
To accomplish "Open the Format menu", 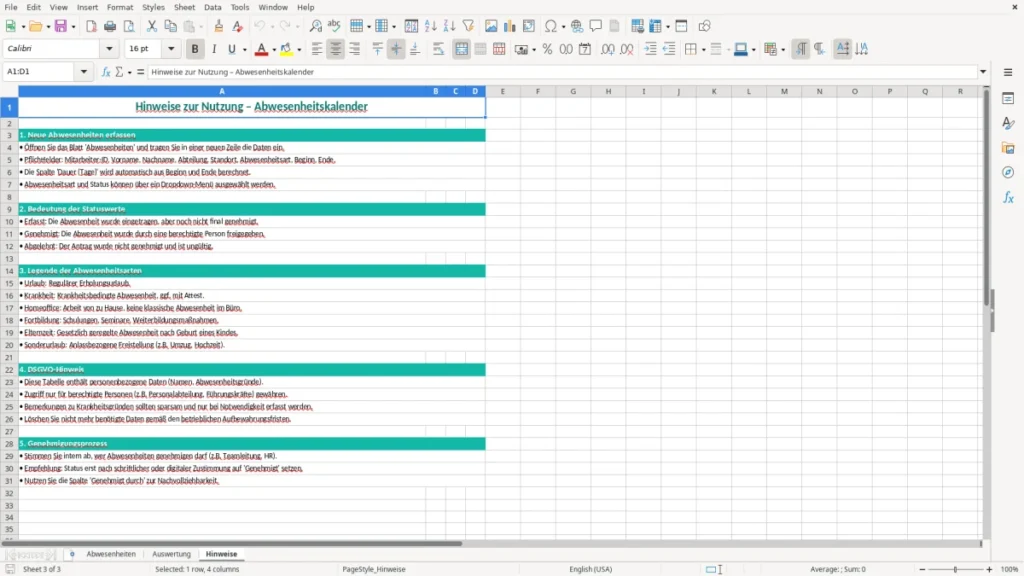I will point(120,7).
